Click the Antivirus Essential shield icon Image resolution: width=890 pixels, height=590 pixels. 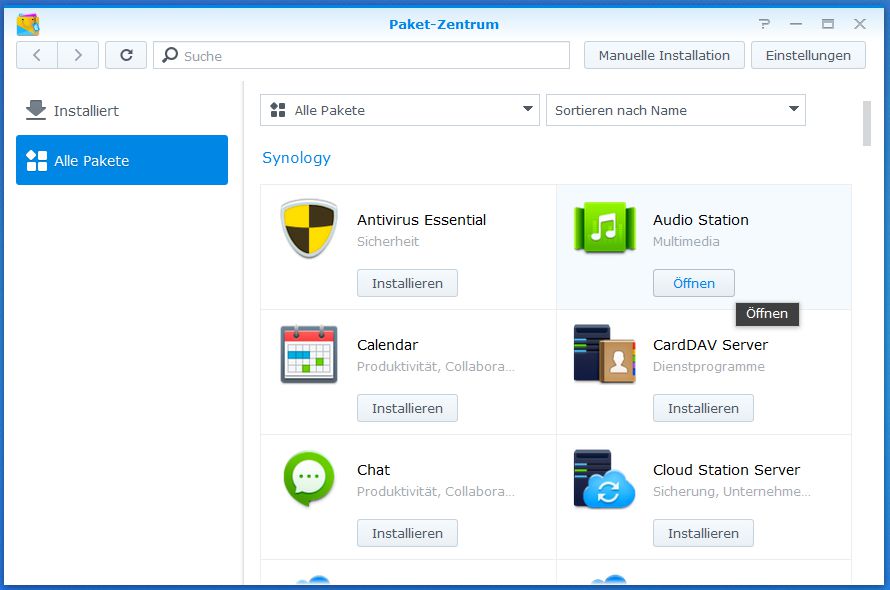[x=309, y=228]
